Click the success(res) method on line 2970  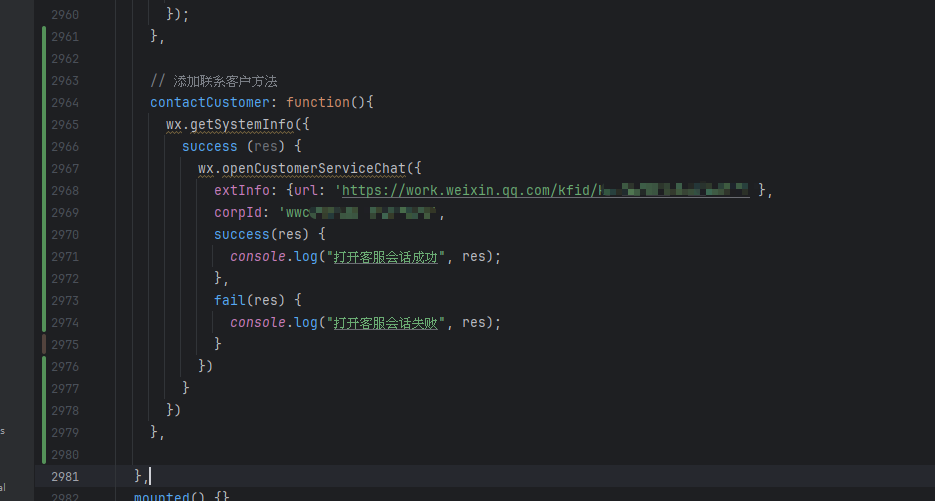[x=242, y=234]
